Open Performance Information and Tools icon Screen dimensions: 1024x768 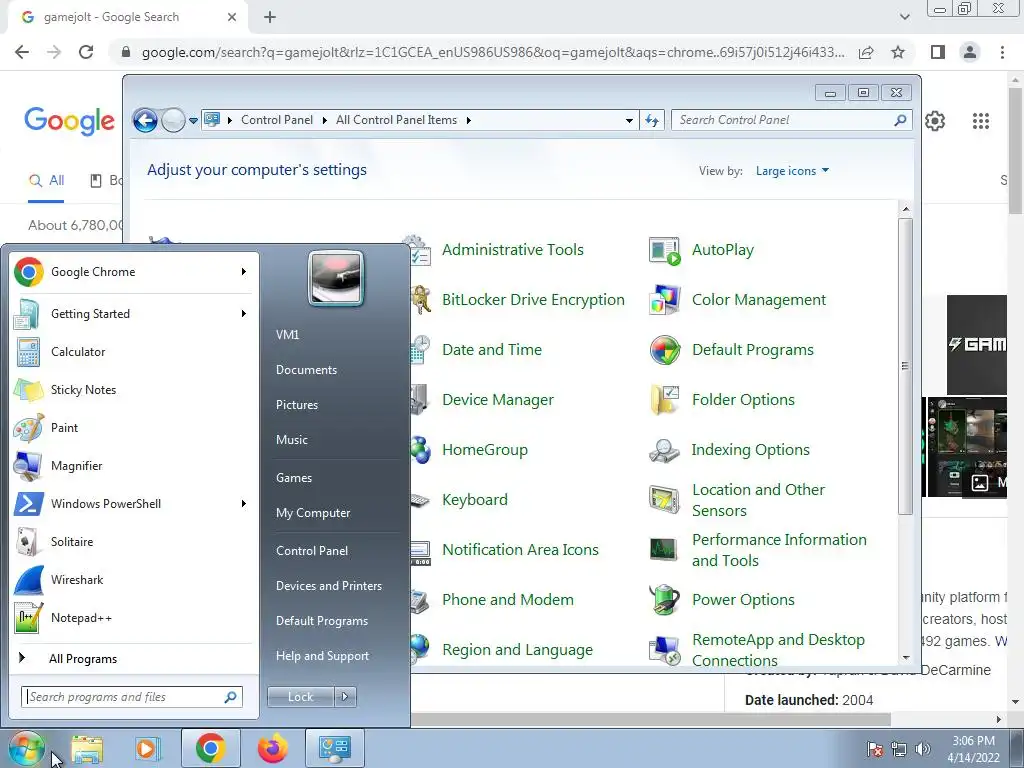tap(665, 550)
